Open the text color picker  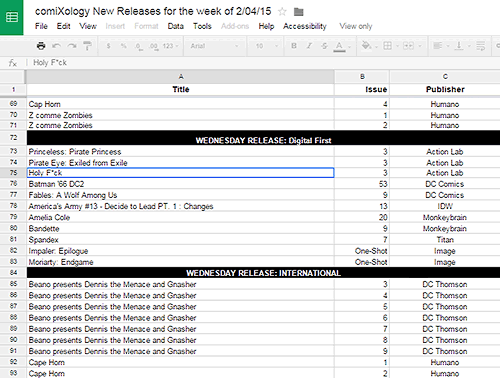tap(339, 46)
